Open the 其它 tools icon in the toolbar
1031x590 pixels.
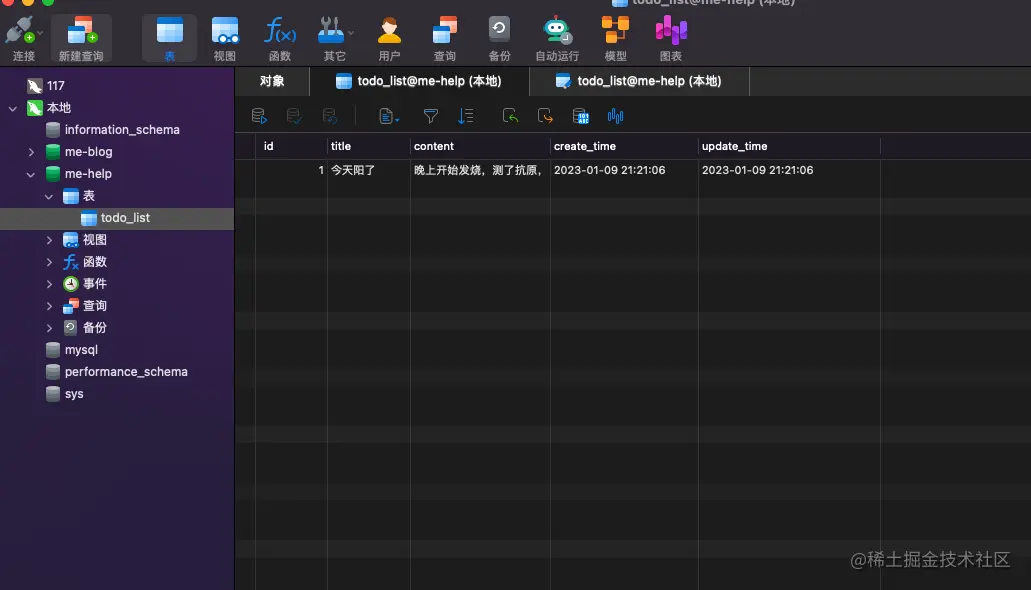[332, 39]
